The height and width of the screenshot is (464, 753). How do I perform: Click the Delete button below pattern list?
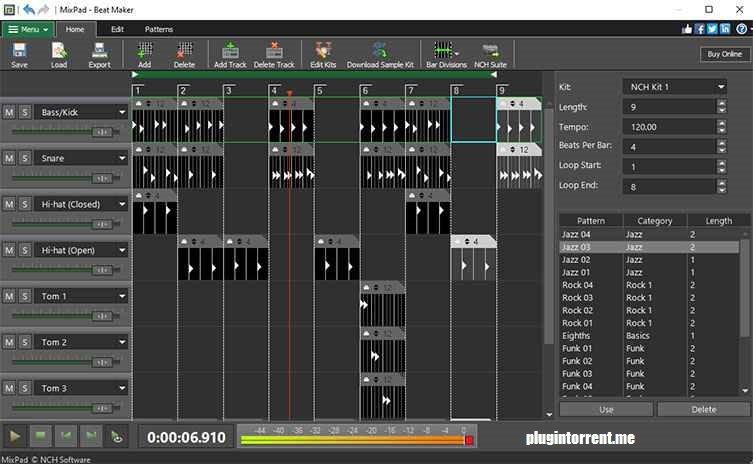pyautogui.click(x=704, y=409)
